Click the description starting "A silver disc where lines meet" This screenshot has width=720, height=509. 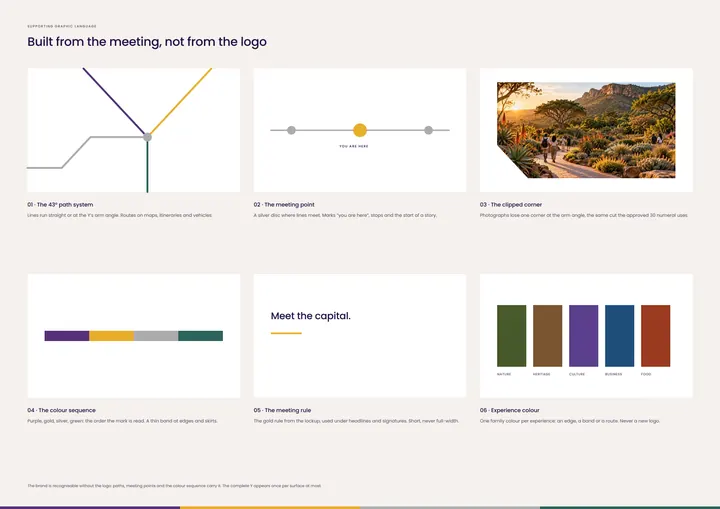345,215
